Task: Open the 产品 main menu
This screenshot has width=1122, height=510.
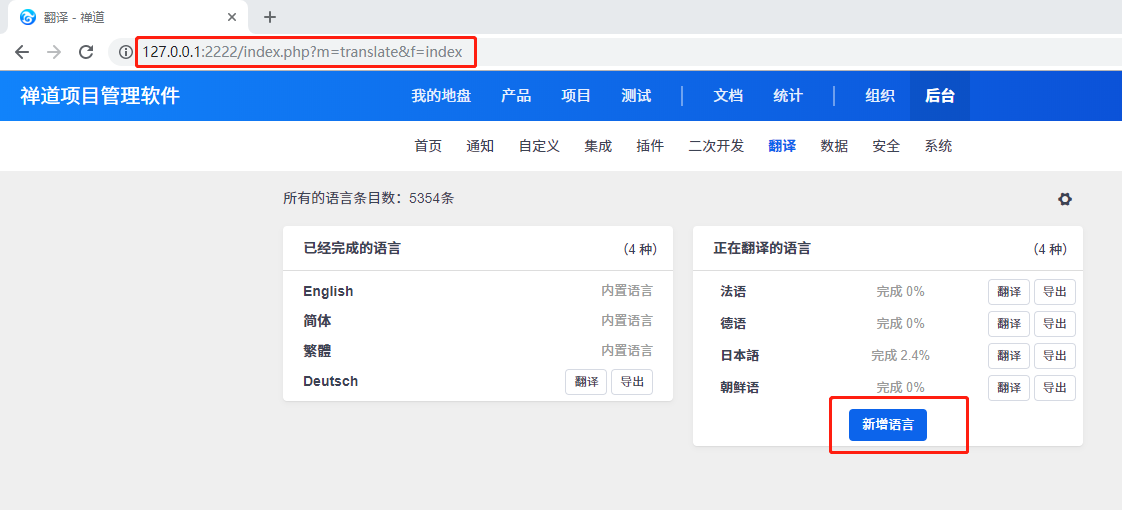Action: tap(516, 96)
